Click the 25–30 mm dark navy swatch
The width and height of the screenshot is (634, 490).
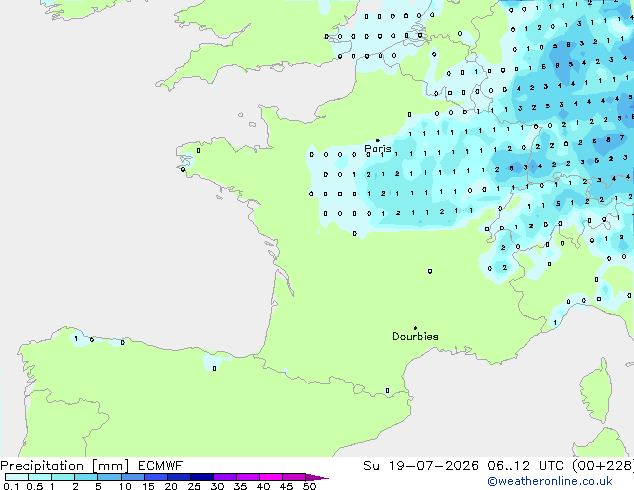coord(202,477)
